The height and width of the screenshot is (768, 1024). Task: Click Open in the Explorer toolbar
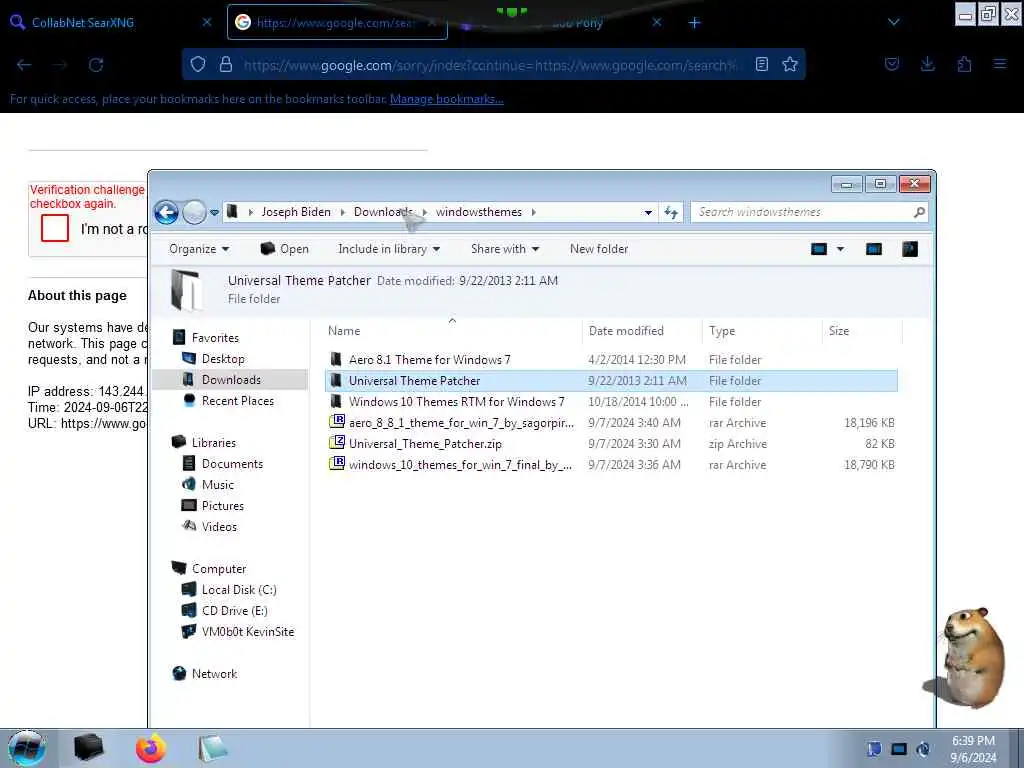pyautogui.click(x=285, y=249)
